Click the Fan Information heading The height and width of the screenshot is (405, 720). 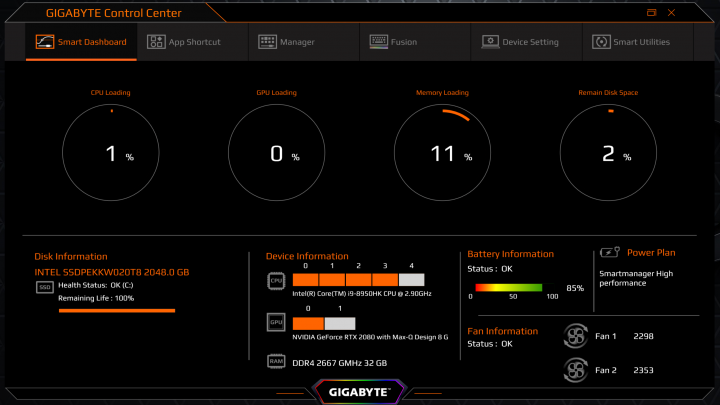502,331
